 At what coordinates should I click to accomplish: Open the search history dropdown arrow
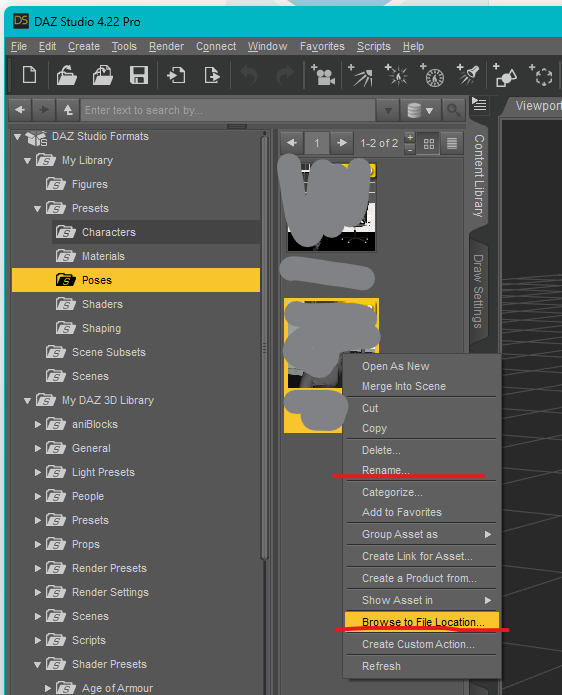[388, 110]
